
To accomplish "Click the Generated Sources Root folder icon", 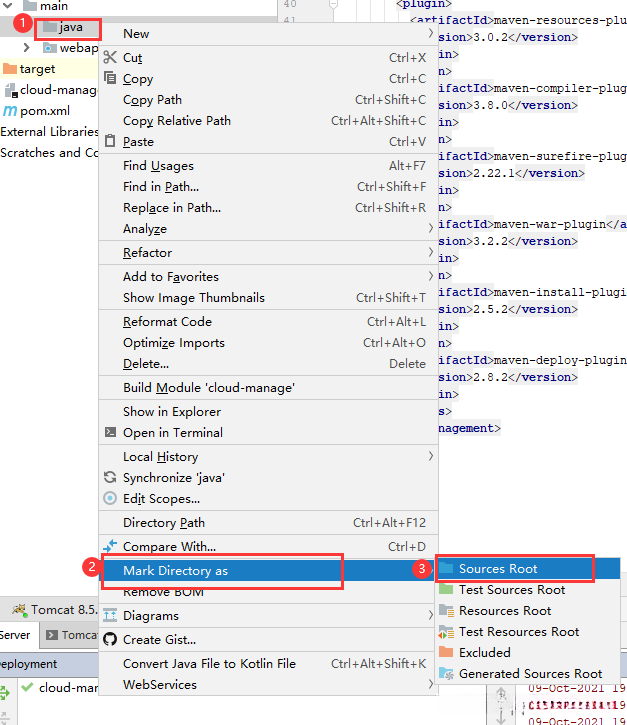I will tap(446, 673).
